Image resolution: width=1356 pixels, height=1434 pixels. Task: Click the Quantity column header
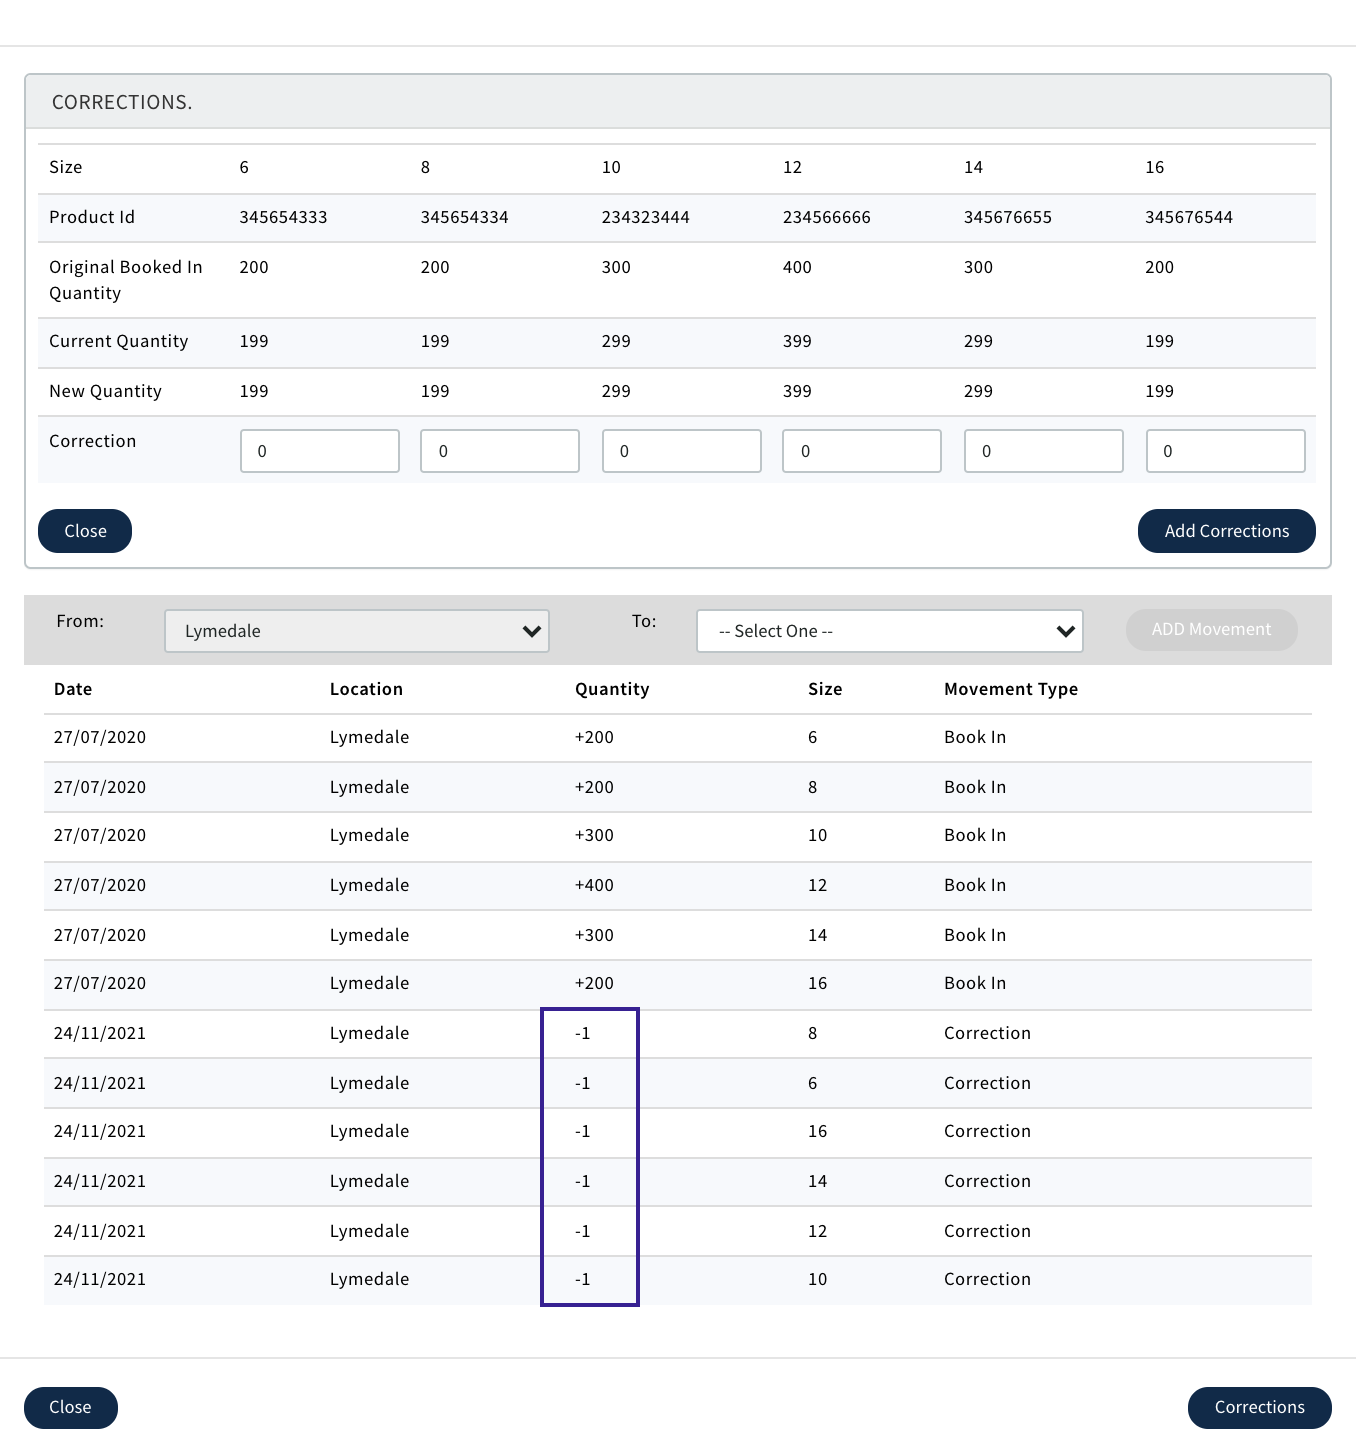(x=612, y=689)
